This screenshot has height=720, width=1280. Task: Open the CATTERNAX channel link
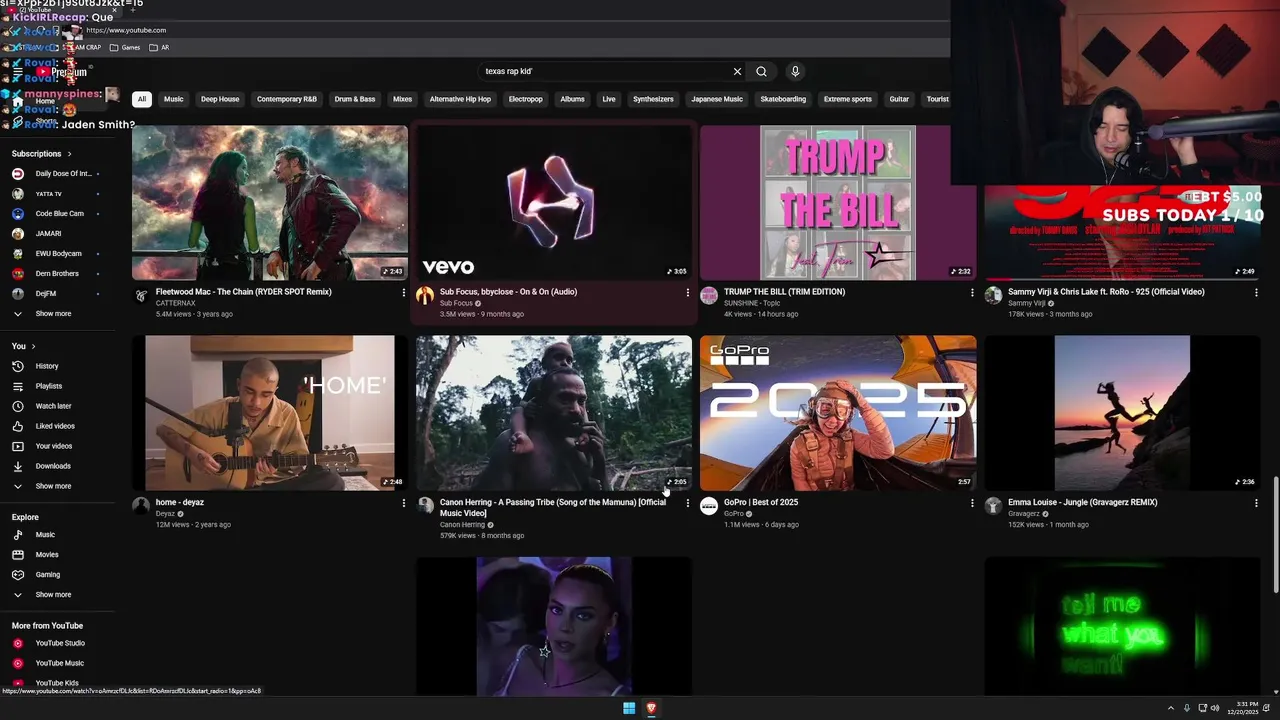pos(176,303)
